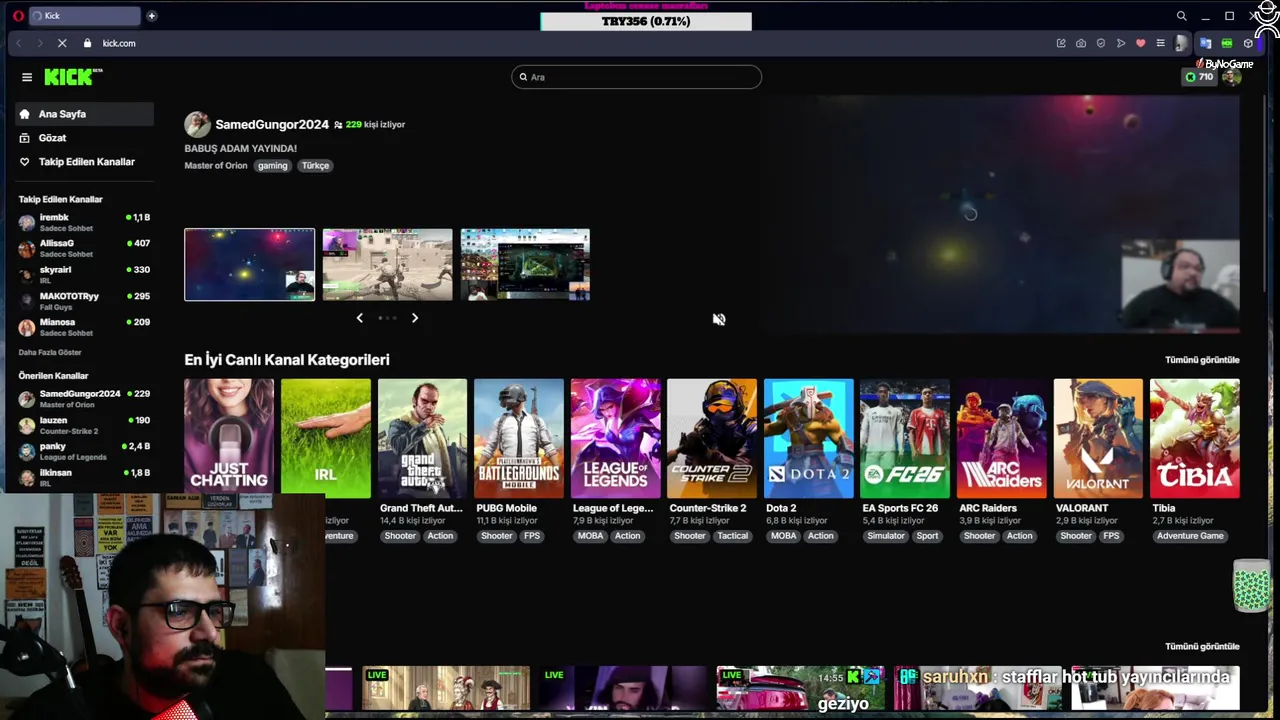
Task: Open Takip Edilen Kanallar in sidebar
Action: (x=84, y=162)
